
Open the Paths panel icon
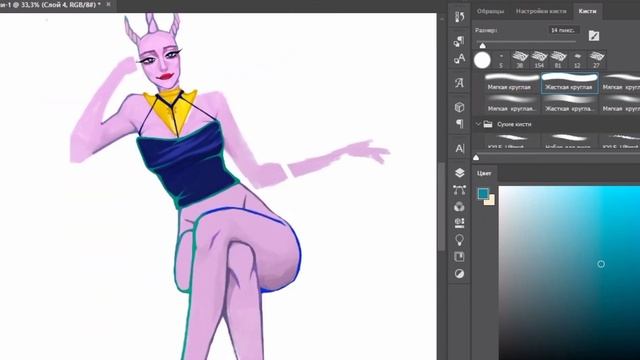pyautogui.click(x=459, y=190)
